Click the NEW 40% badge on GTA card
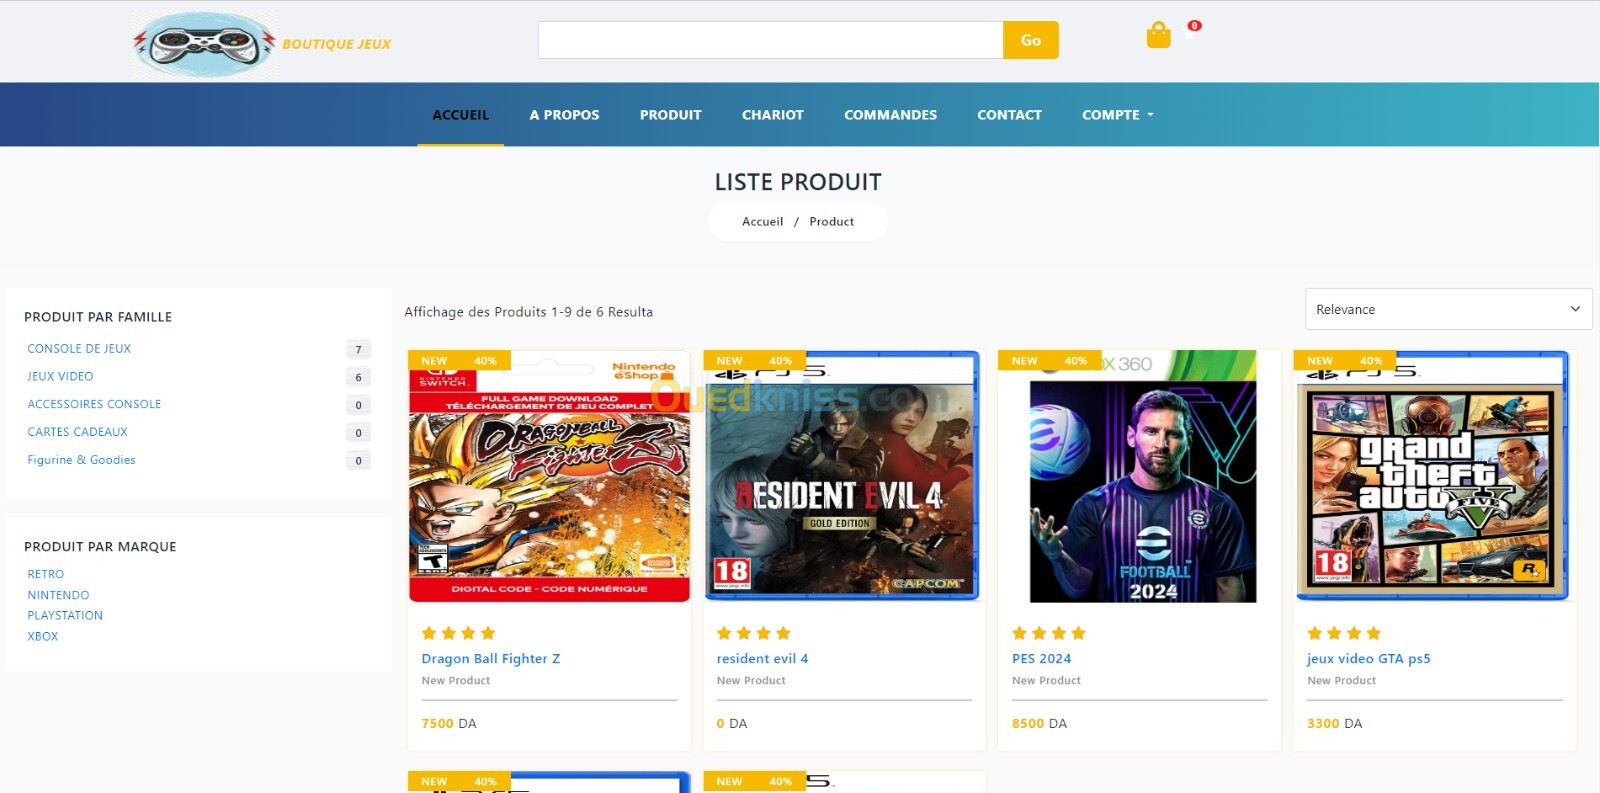 (x=1345, y=361)
